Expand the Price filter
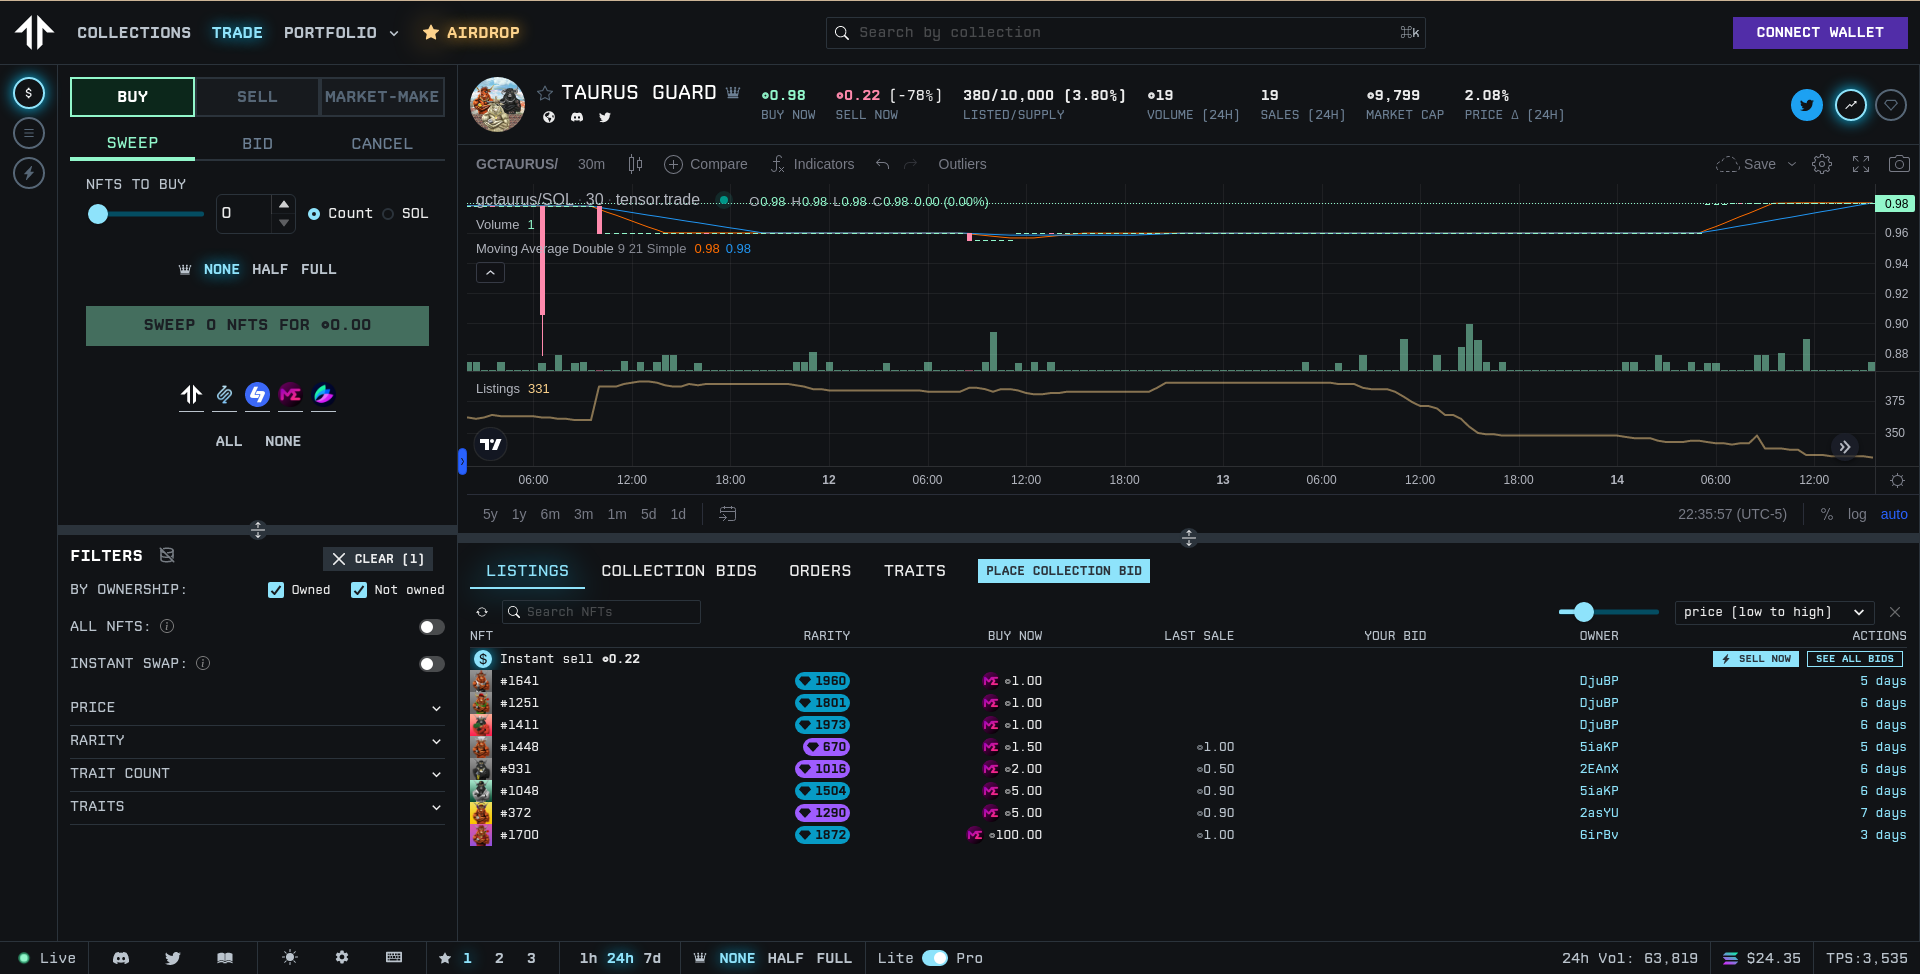Screen dimensions: 1920x974 pos(256,708)
